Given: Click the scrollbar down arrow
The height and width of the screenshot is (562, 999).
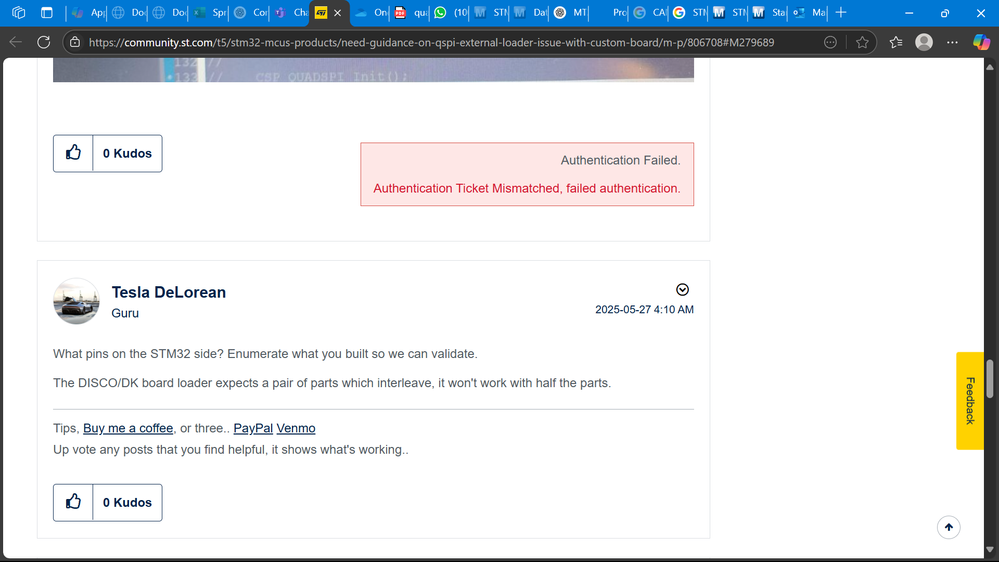Looking at the screenshot, I should pyautogui.click(x=989, y=550).
